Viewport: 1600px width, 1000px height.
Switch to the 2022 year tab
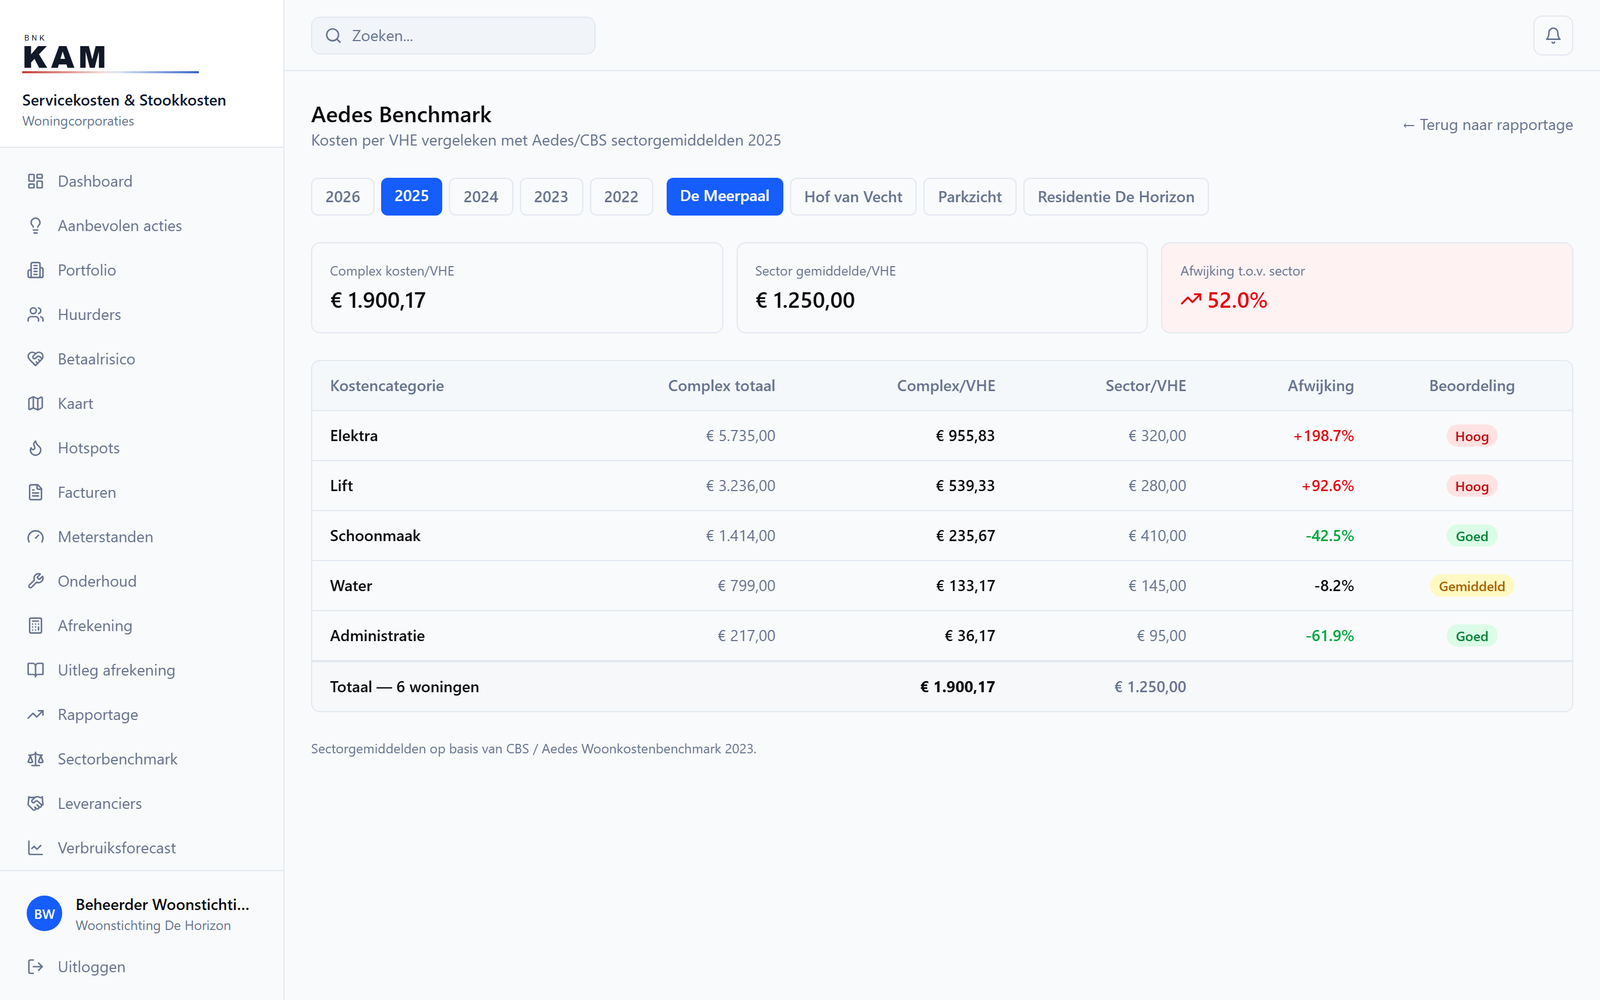click(621, 197)
